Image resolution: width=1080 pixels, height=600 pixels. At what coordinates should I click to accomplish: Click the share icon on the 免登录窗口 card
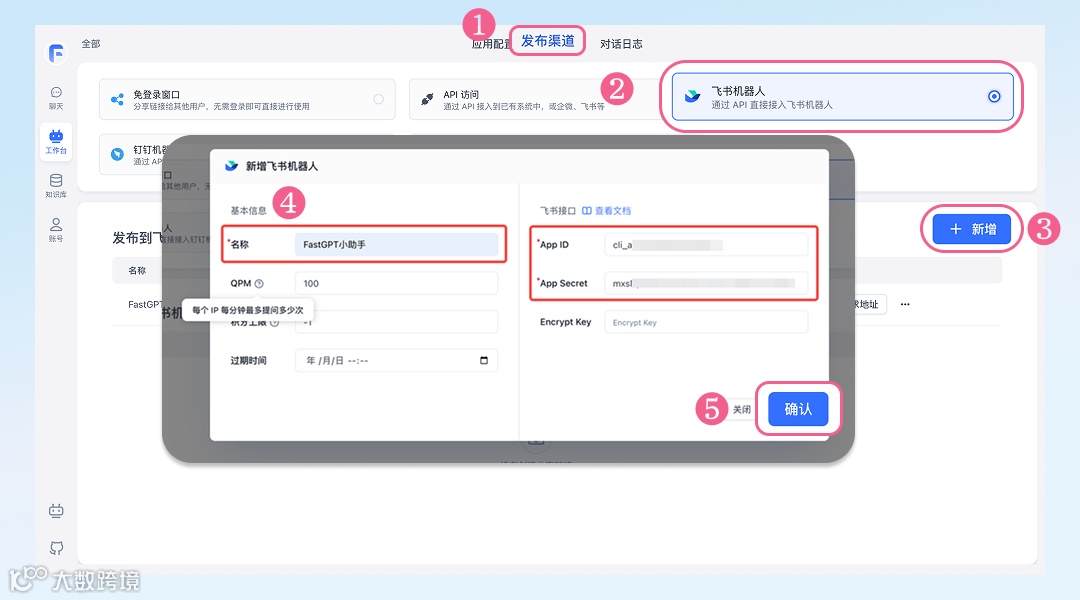117,99
